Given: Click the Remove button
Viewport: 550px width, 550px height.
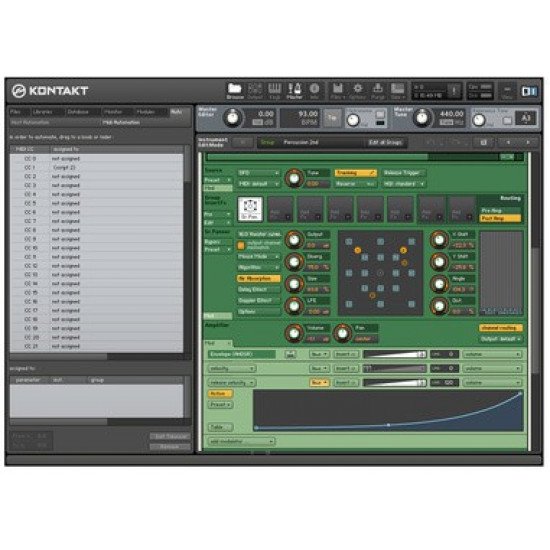Looking at the screenshot, I should (x=170, y=447).
